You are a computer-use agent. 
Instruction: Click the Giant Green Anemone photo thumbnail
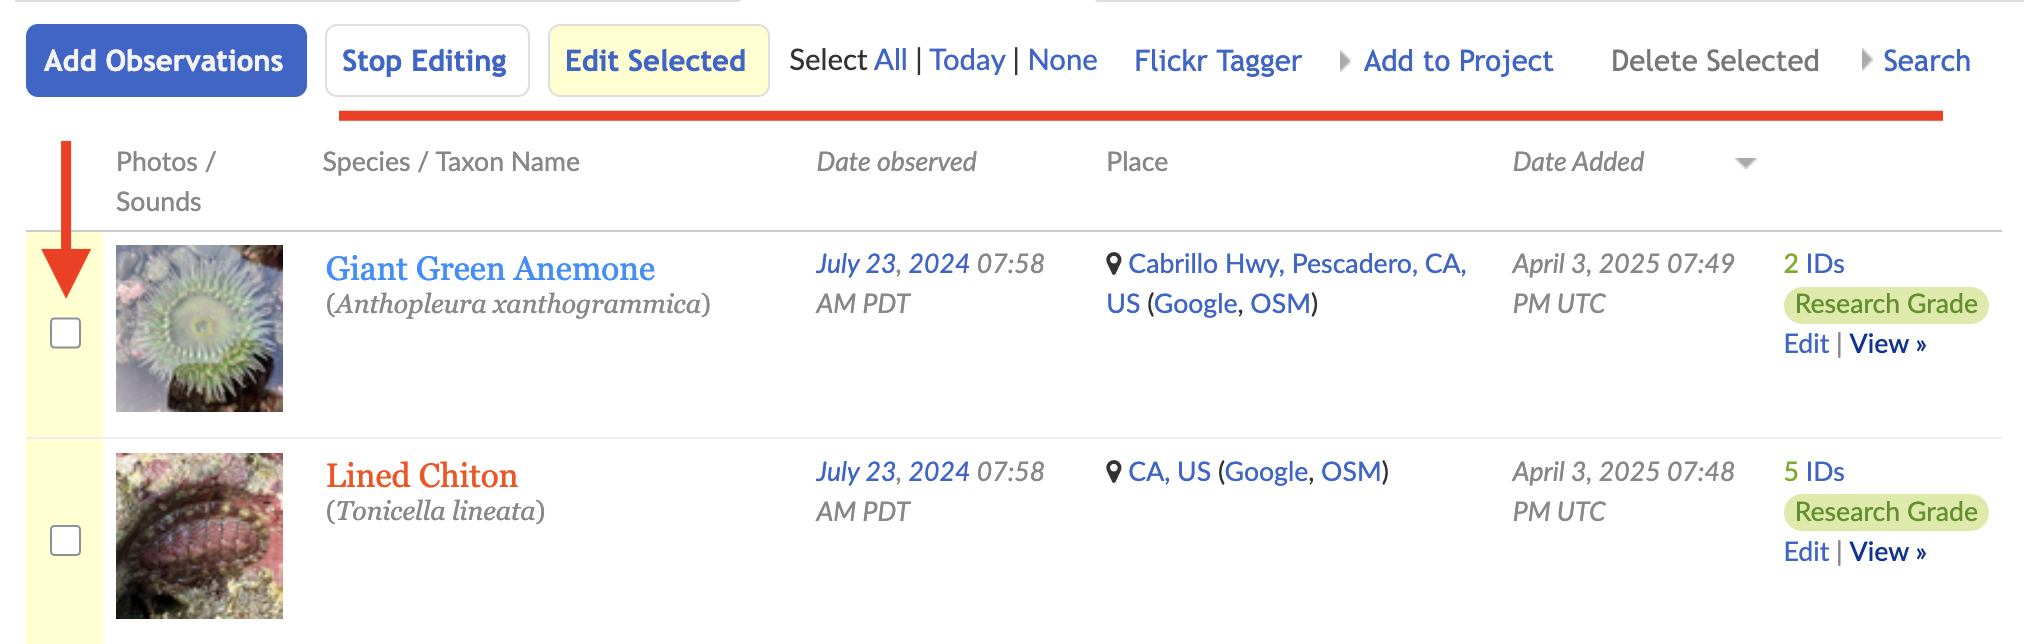pyautogui.click(x=199, y=328)
